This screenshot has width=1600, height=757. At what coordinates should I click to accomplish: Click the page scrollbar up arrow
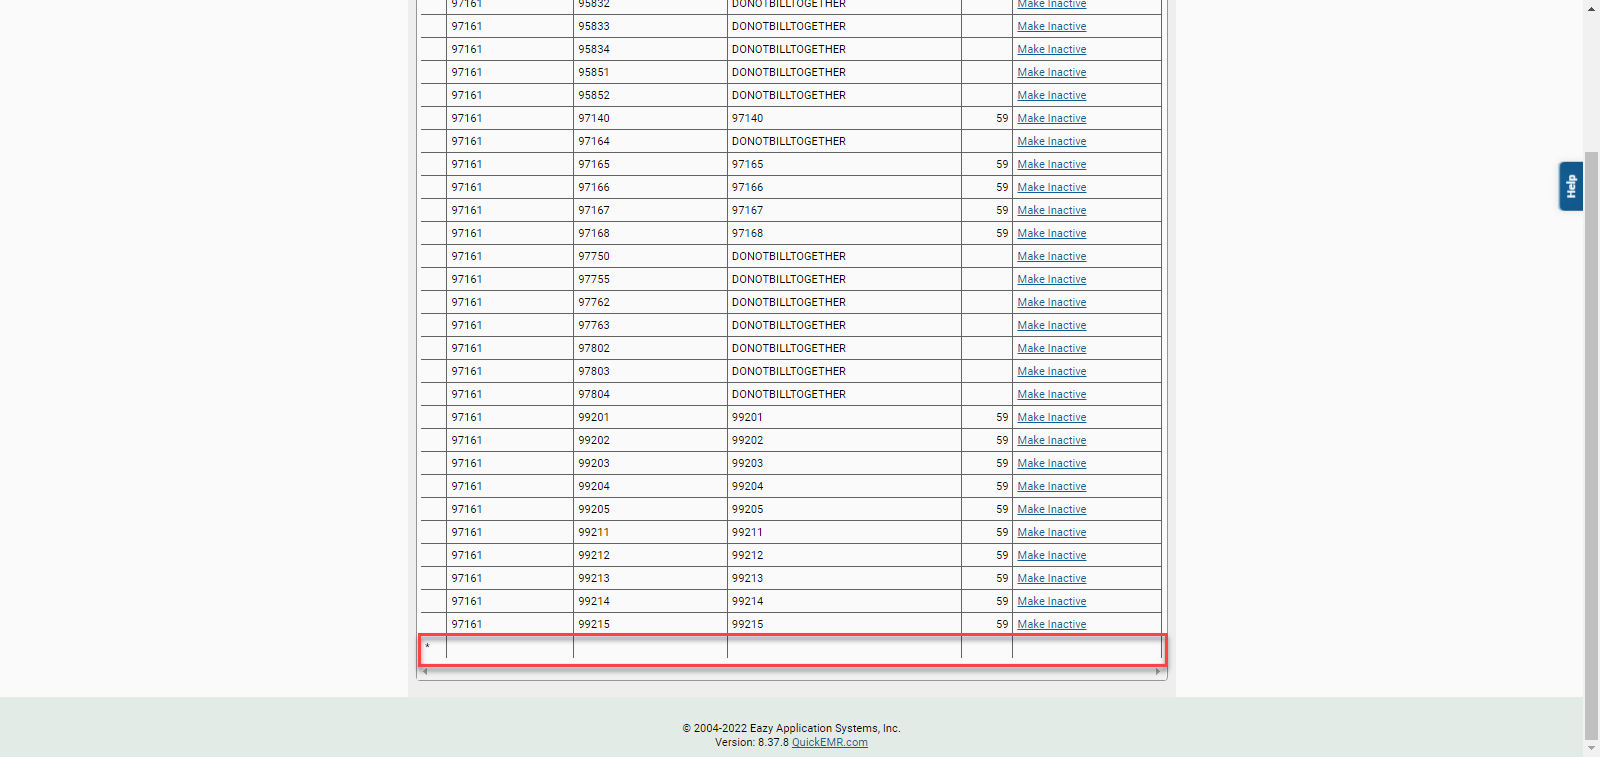[1592, 8]
